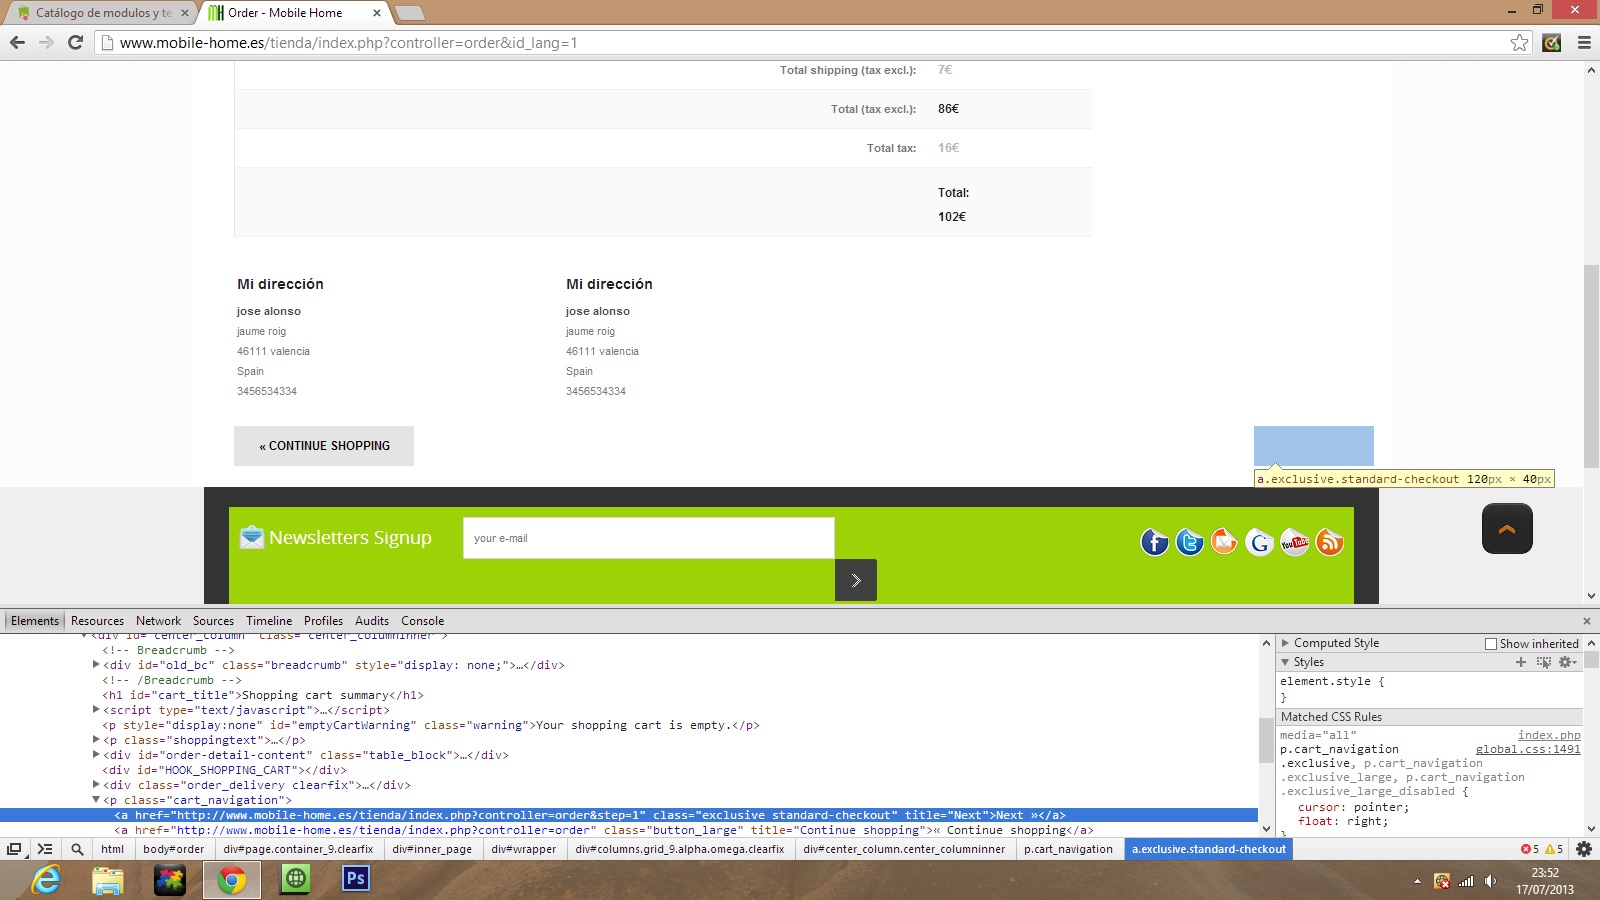The height and width of the screenshot is (900, 1600).
Task: Expand the script text/javascript node
Action: click(x=96, y=710)
